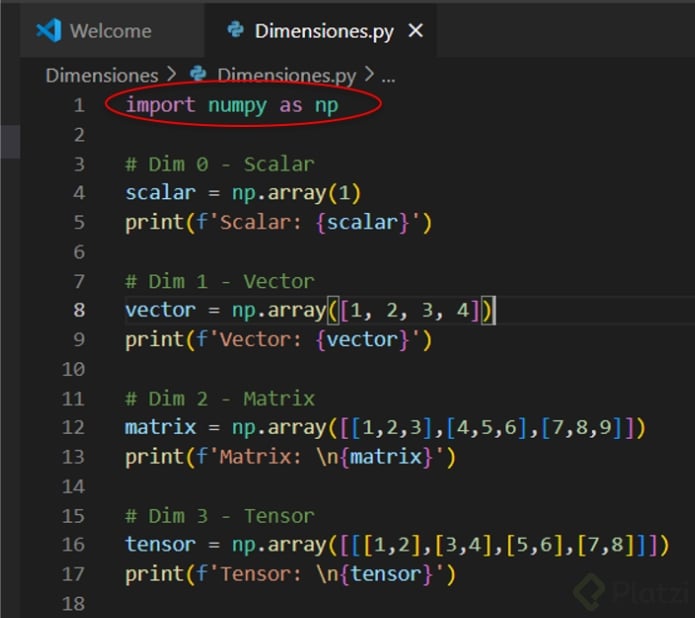Click the print Vector f-string line

pos(278,340)
